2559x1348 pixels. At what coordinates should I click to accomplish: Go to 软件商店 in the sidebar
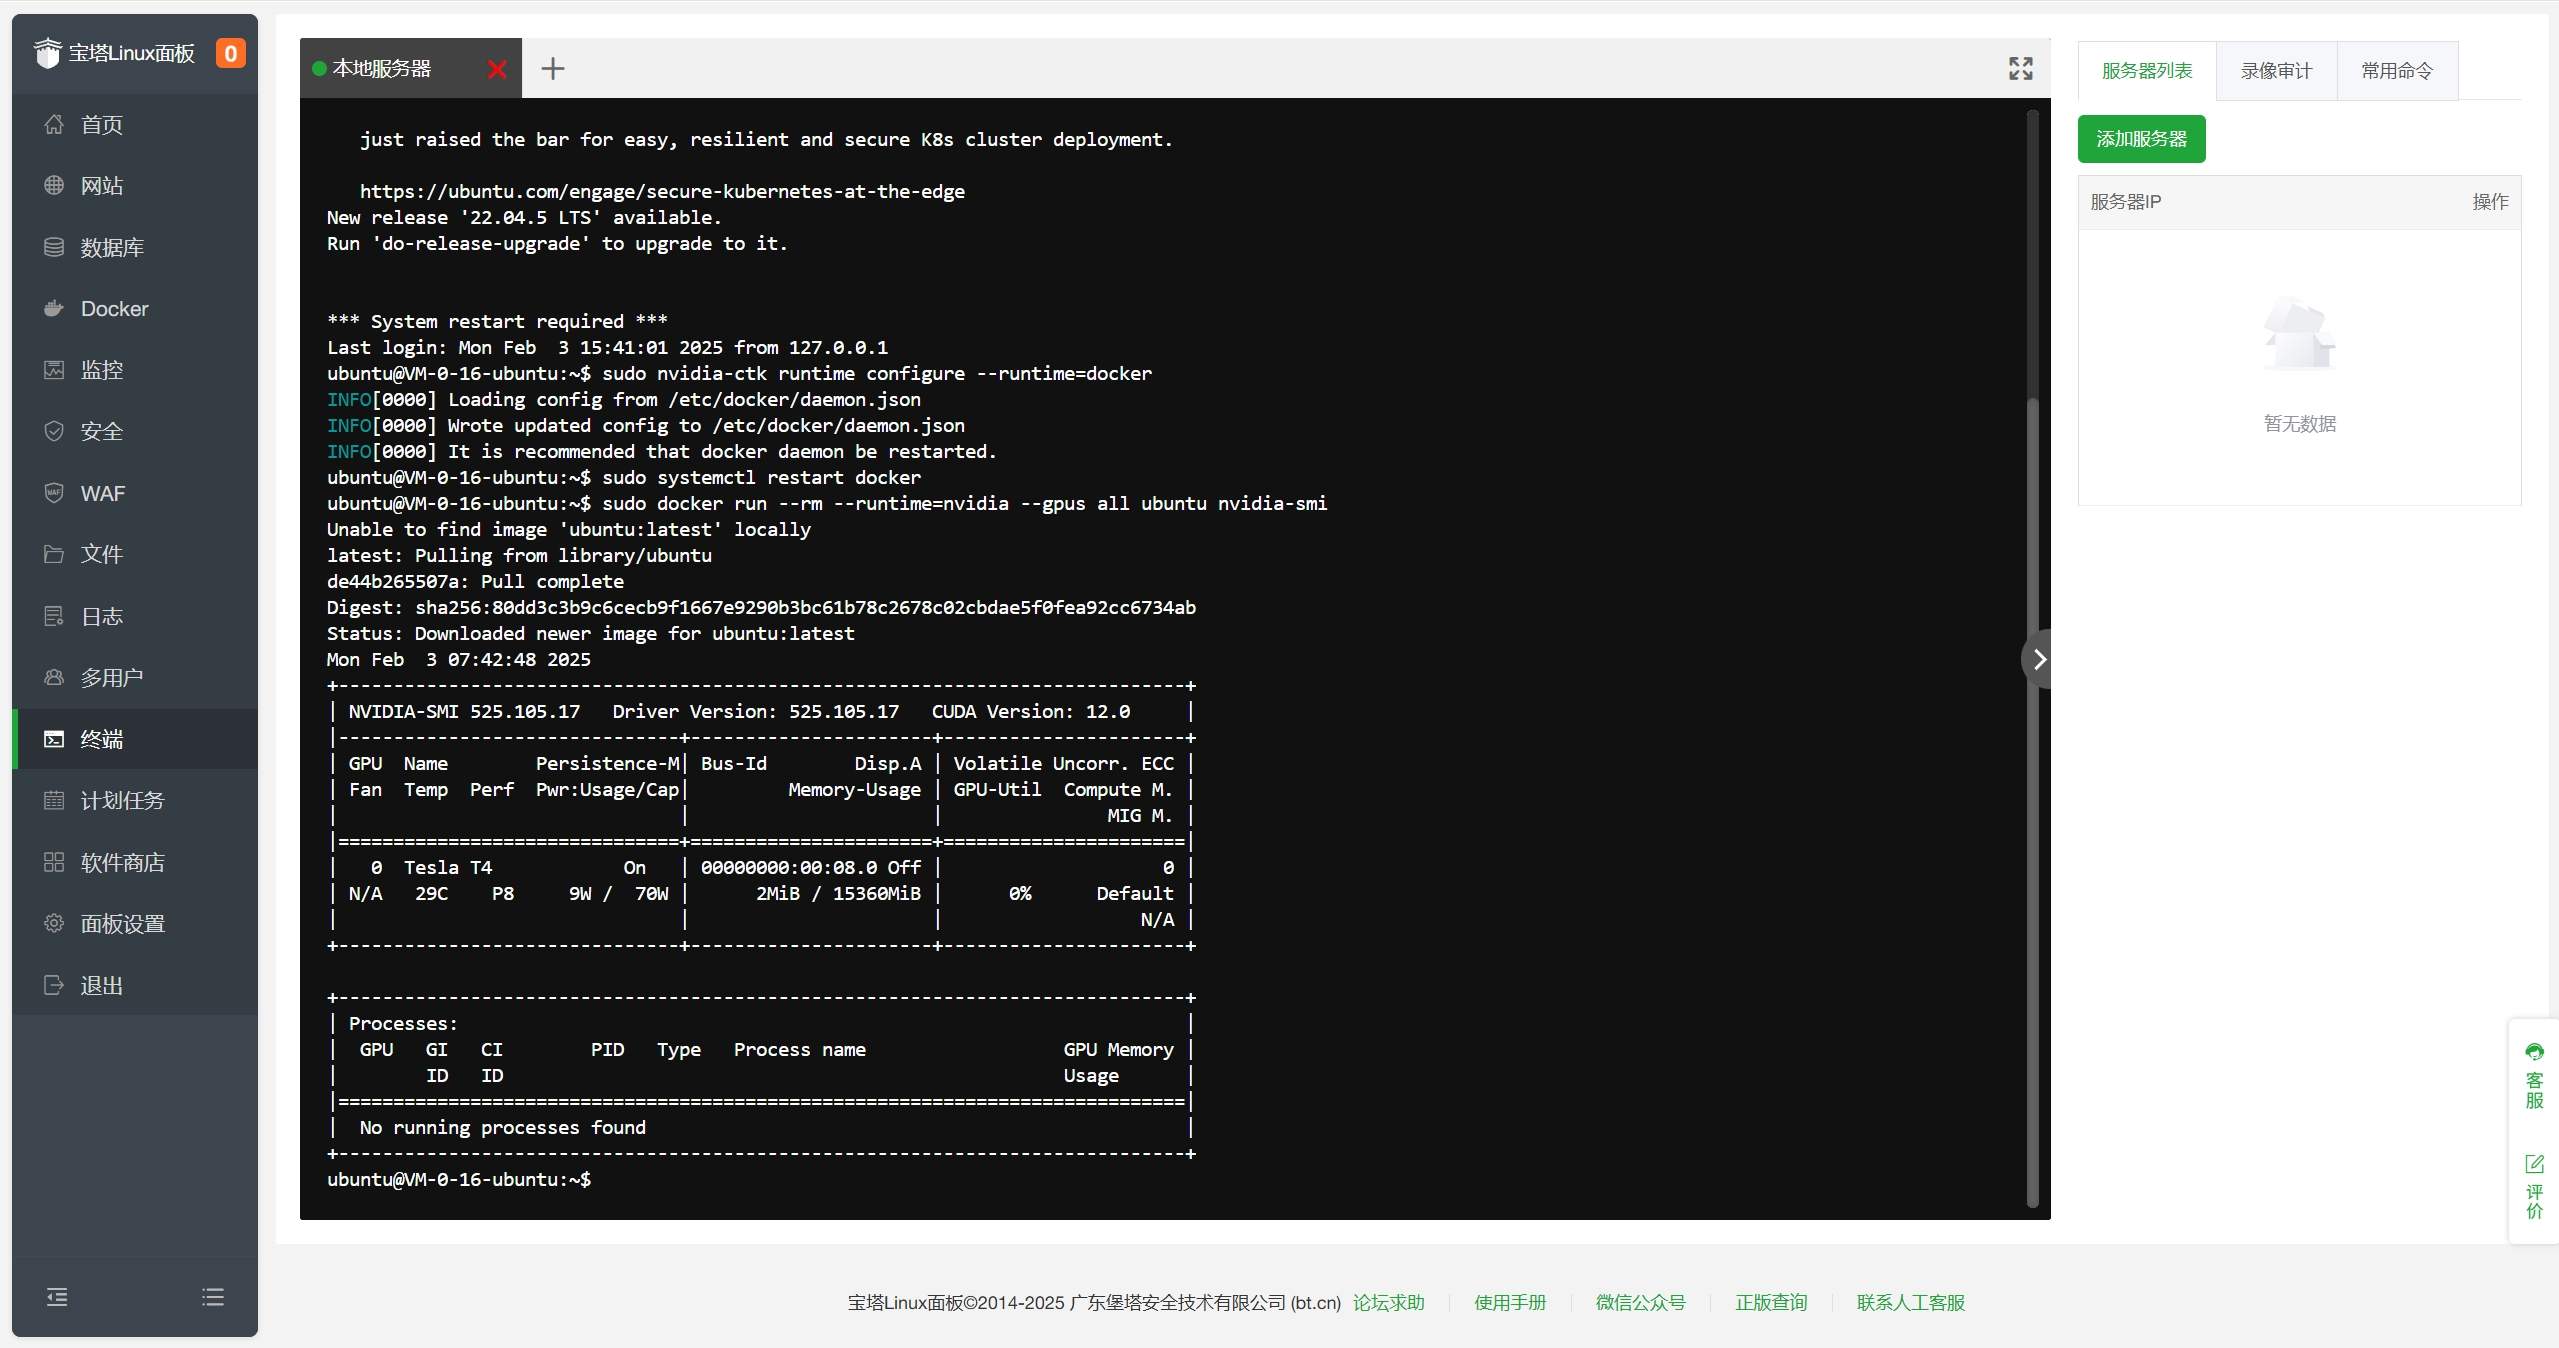click(135, 862)
